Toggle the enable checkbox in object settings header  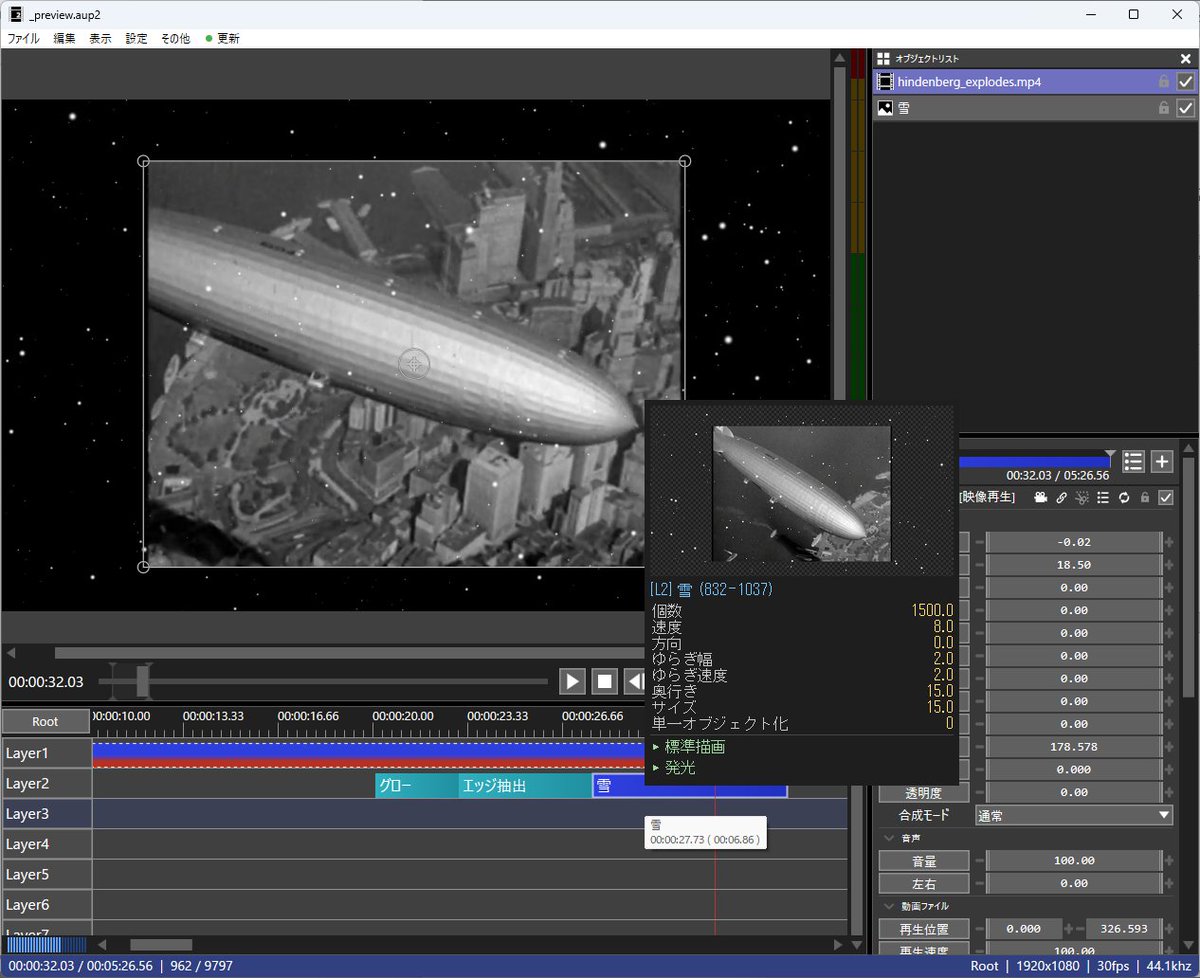1165,497
